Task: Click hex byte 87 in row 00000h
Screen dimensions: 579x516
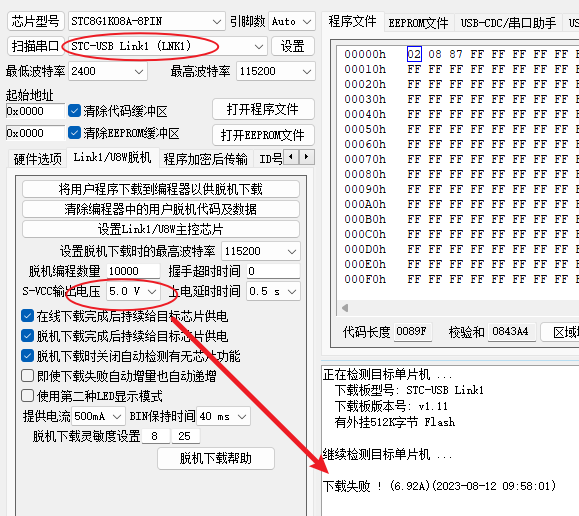Action: [456, 54]
